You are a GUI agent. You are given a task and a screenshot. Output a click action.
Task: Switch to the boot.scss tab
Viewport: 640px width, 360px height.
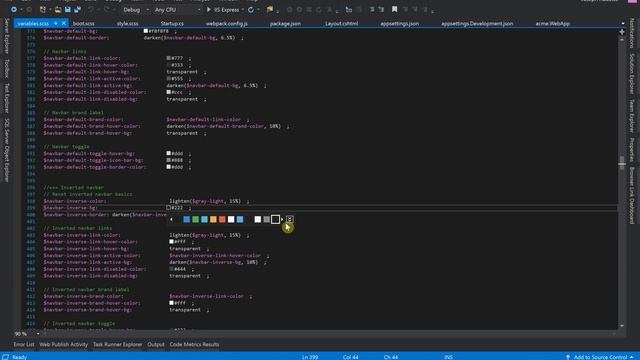(x=84, y=24)
